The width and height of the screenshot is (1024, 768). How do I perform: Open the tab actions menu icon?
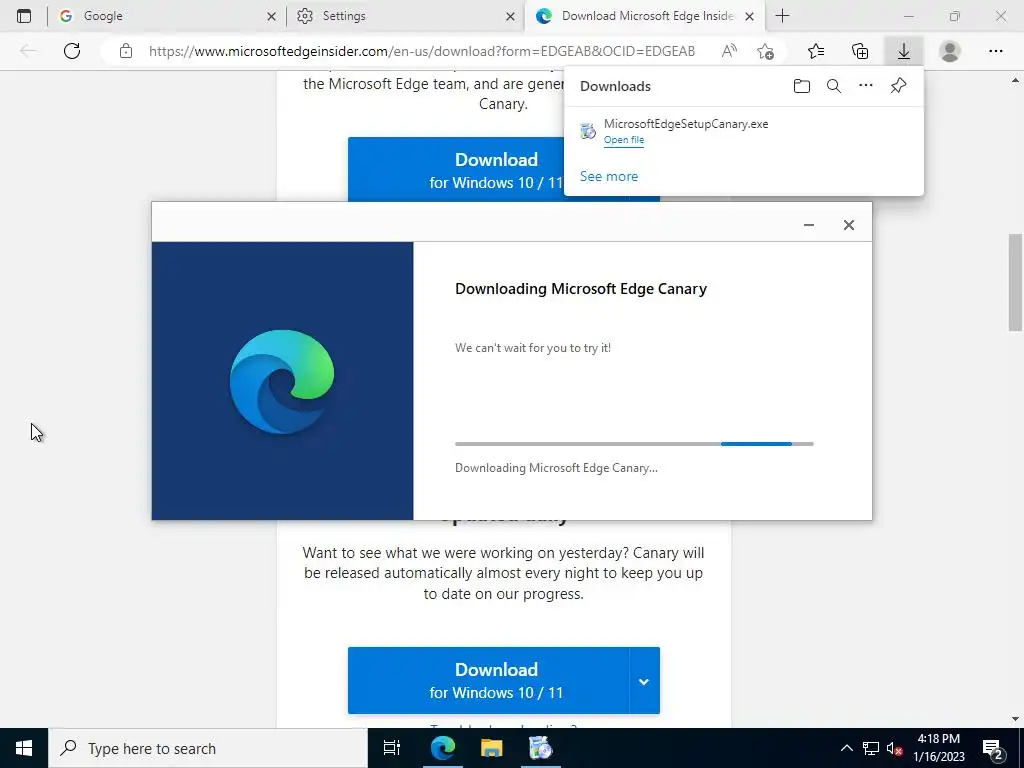click(24, 16)
